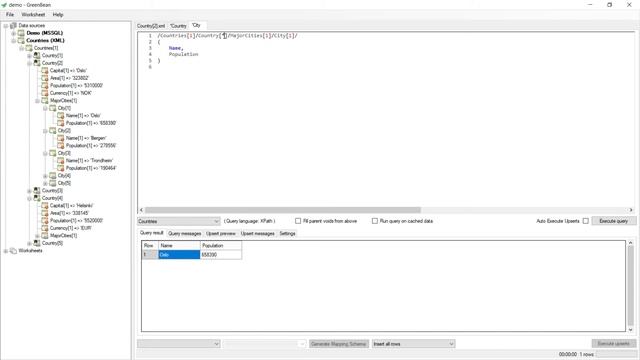Viewport: 640px width, 360px height.
Task: Select tree row Area[1] => '338145'
Action: 69,213
